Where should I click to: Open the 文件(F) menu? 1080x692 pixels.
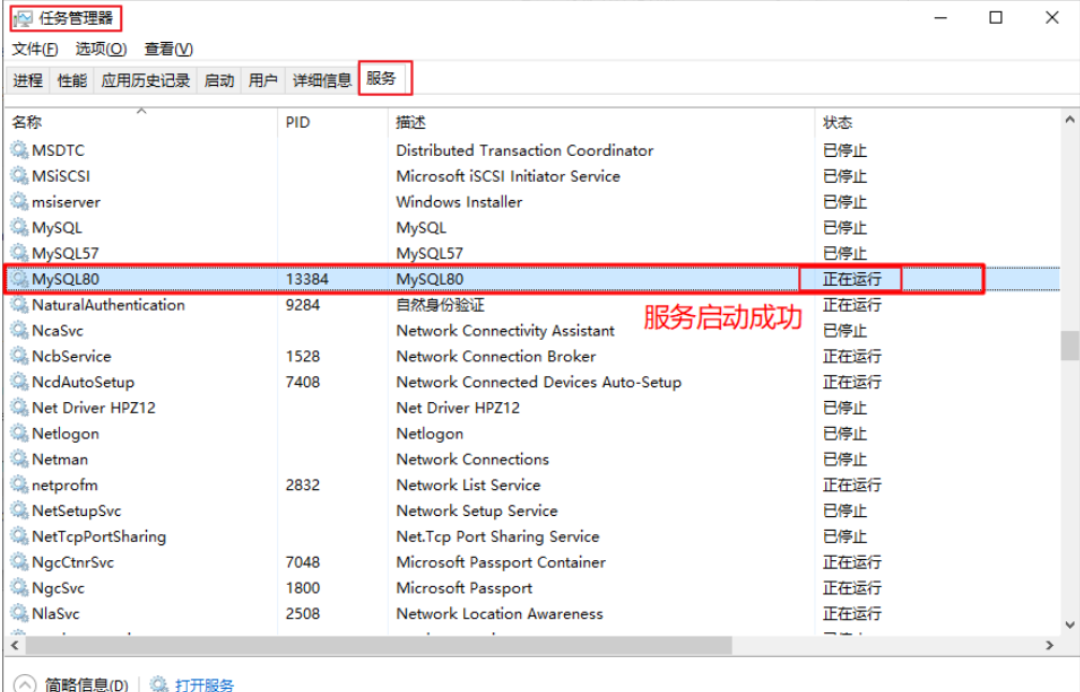[x=35, y=49]
